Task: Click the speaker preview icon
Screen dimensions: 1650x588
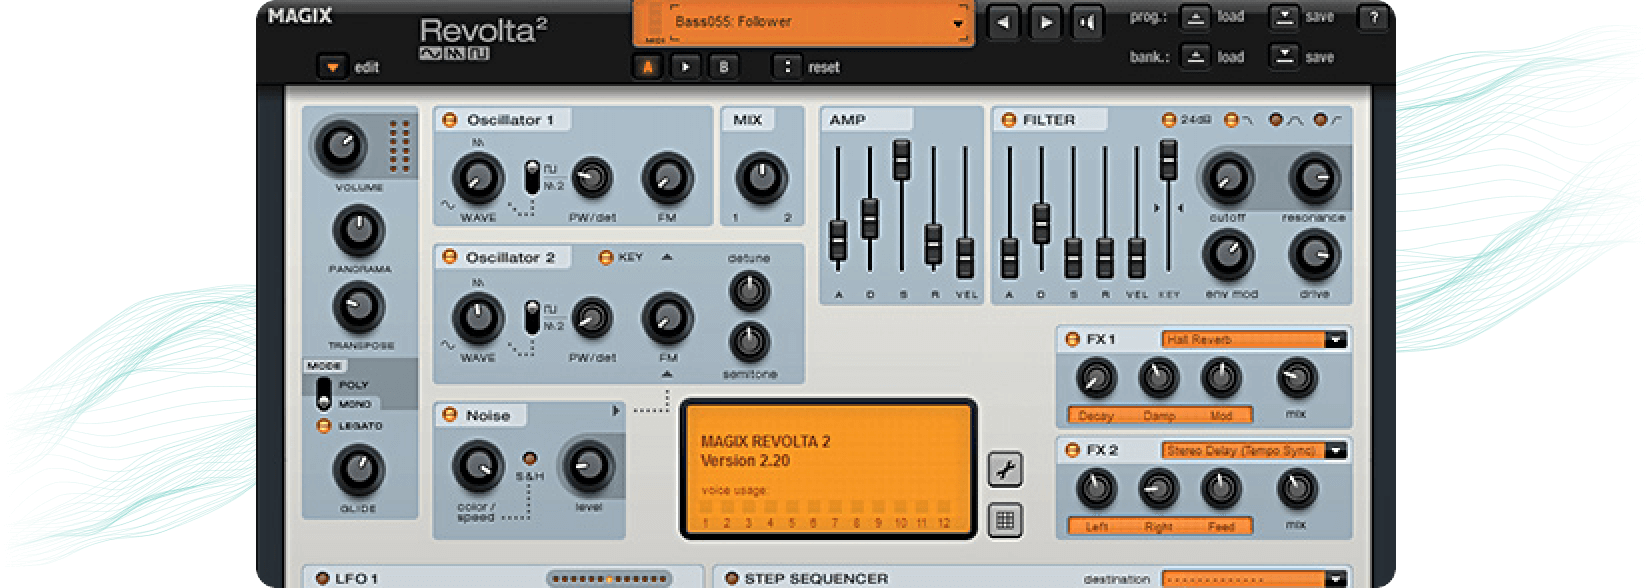Action: point(1087,22)
